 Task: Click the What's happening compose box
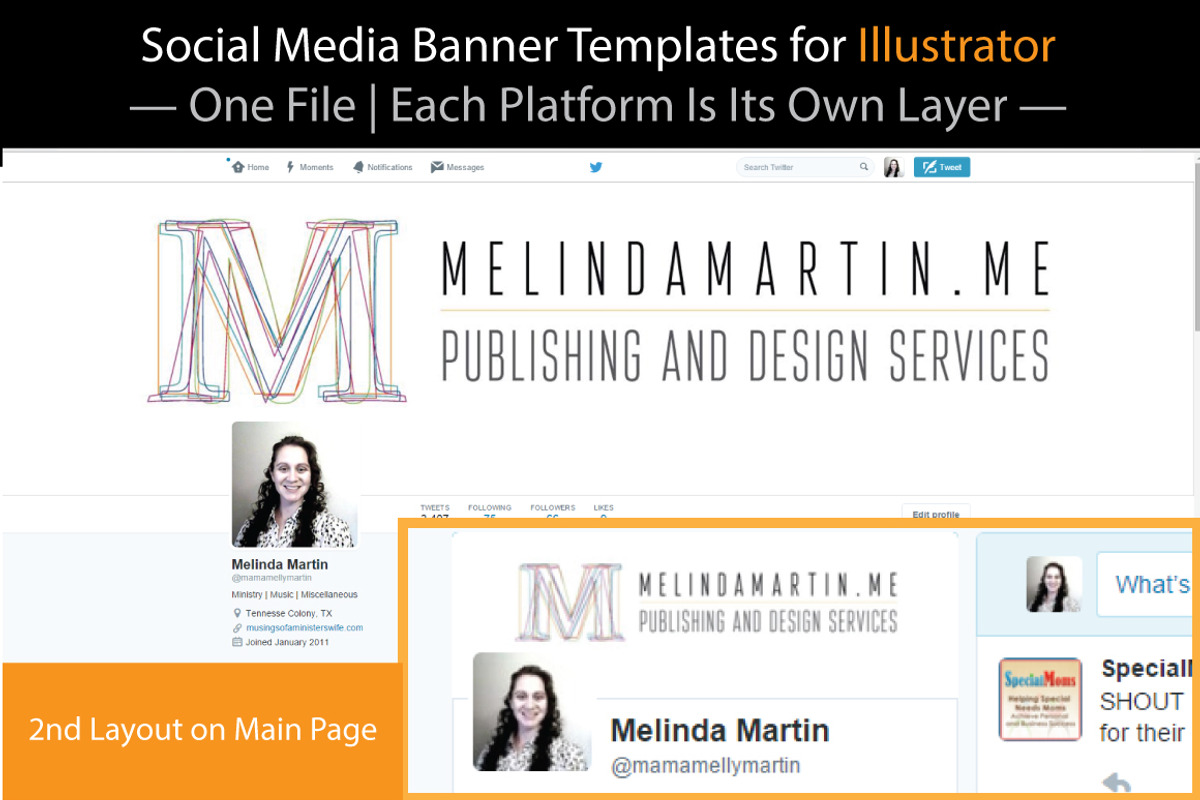[x=1146, y=584]
